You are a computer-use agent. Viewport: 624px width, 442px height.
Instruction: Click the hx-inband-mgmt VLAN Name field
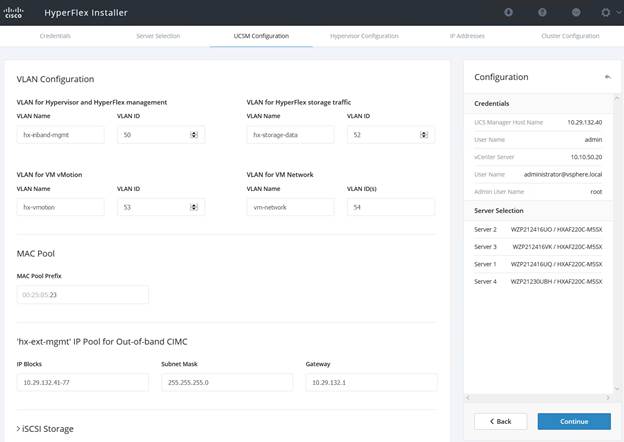tap(60, 135)
